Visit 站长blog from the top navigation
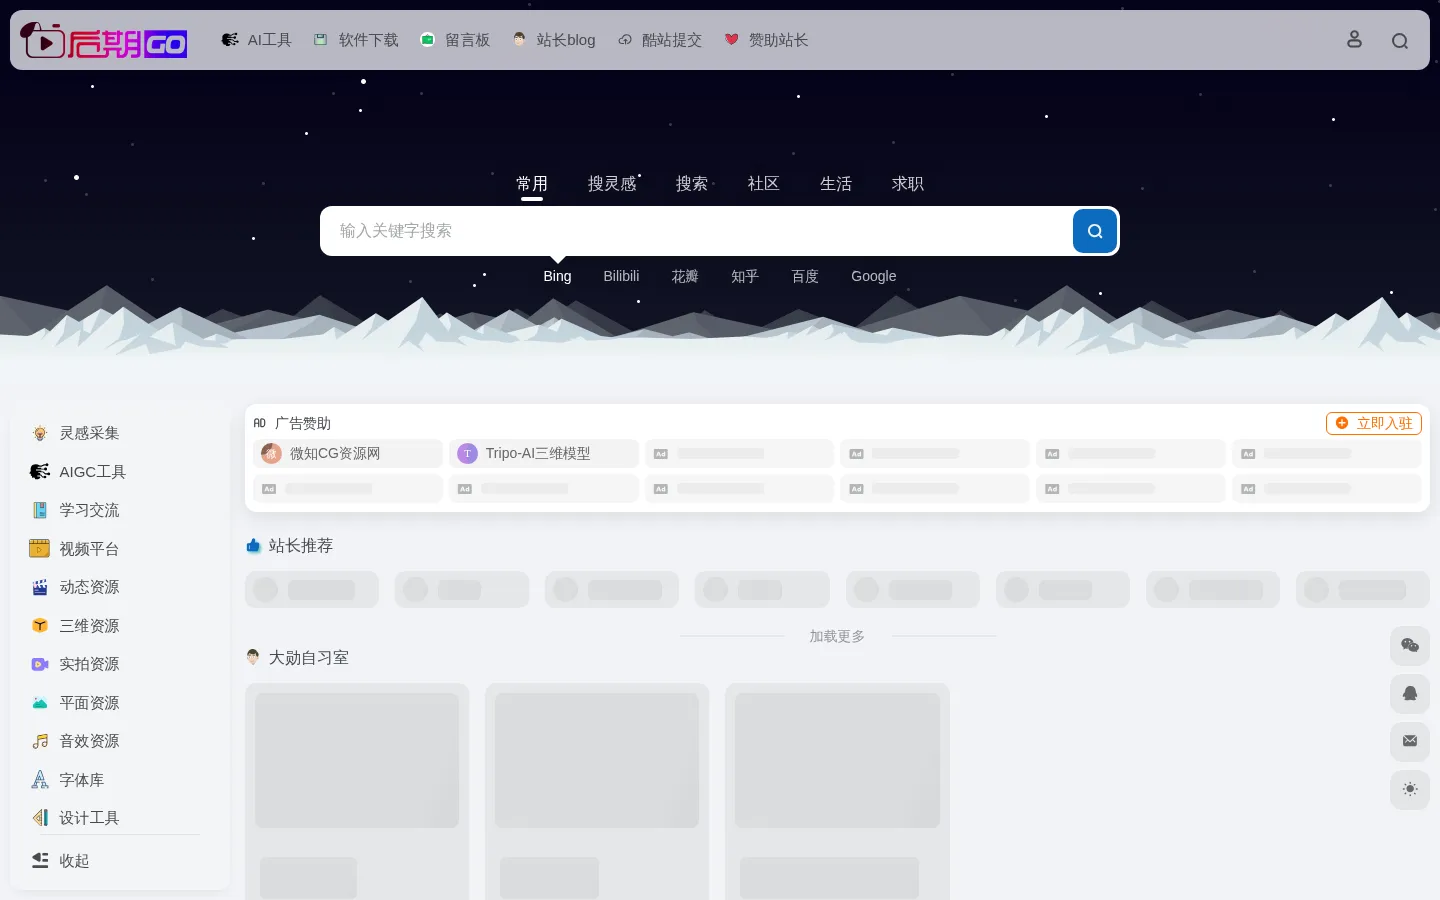The width and height of the screenshot is (1440, 900). [554, 40]
